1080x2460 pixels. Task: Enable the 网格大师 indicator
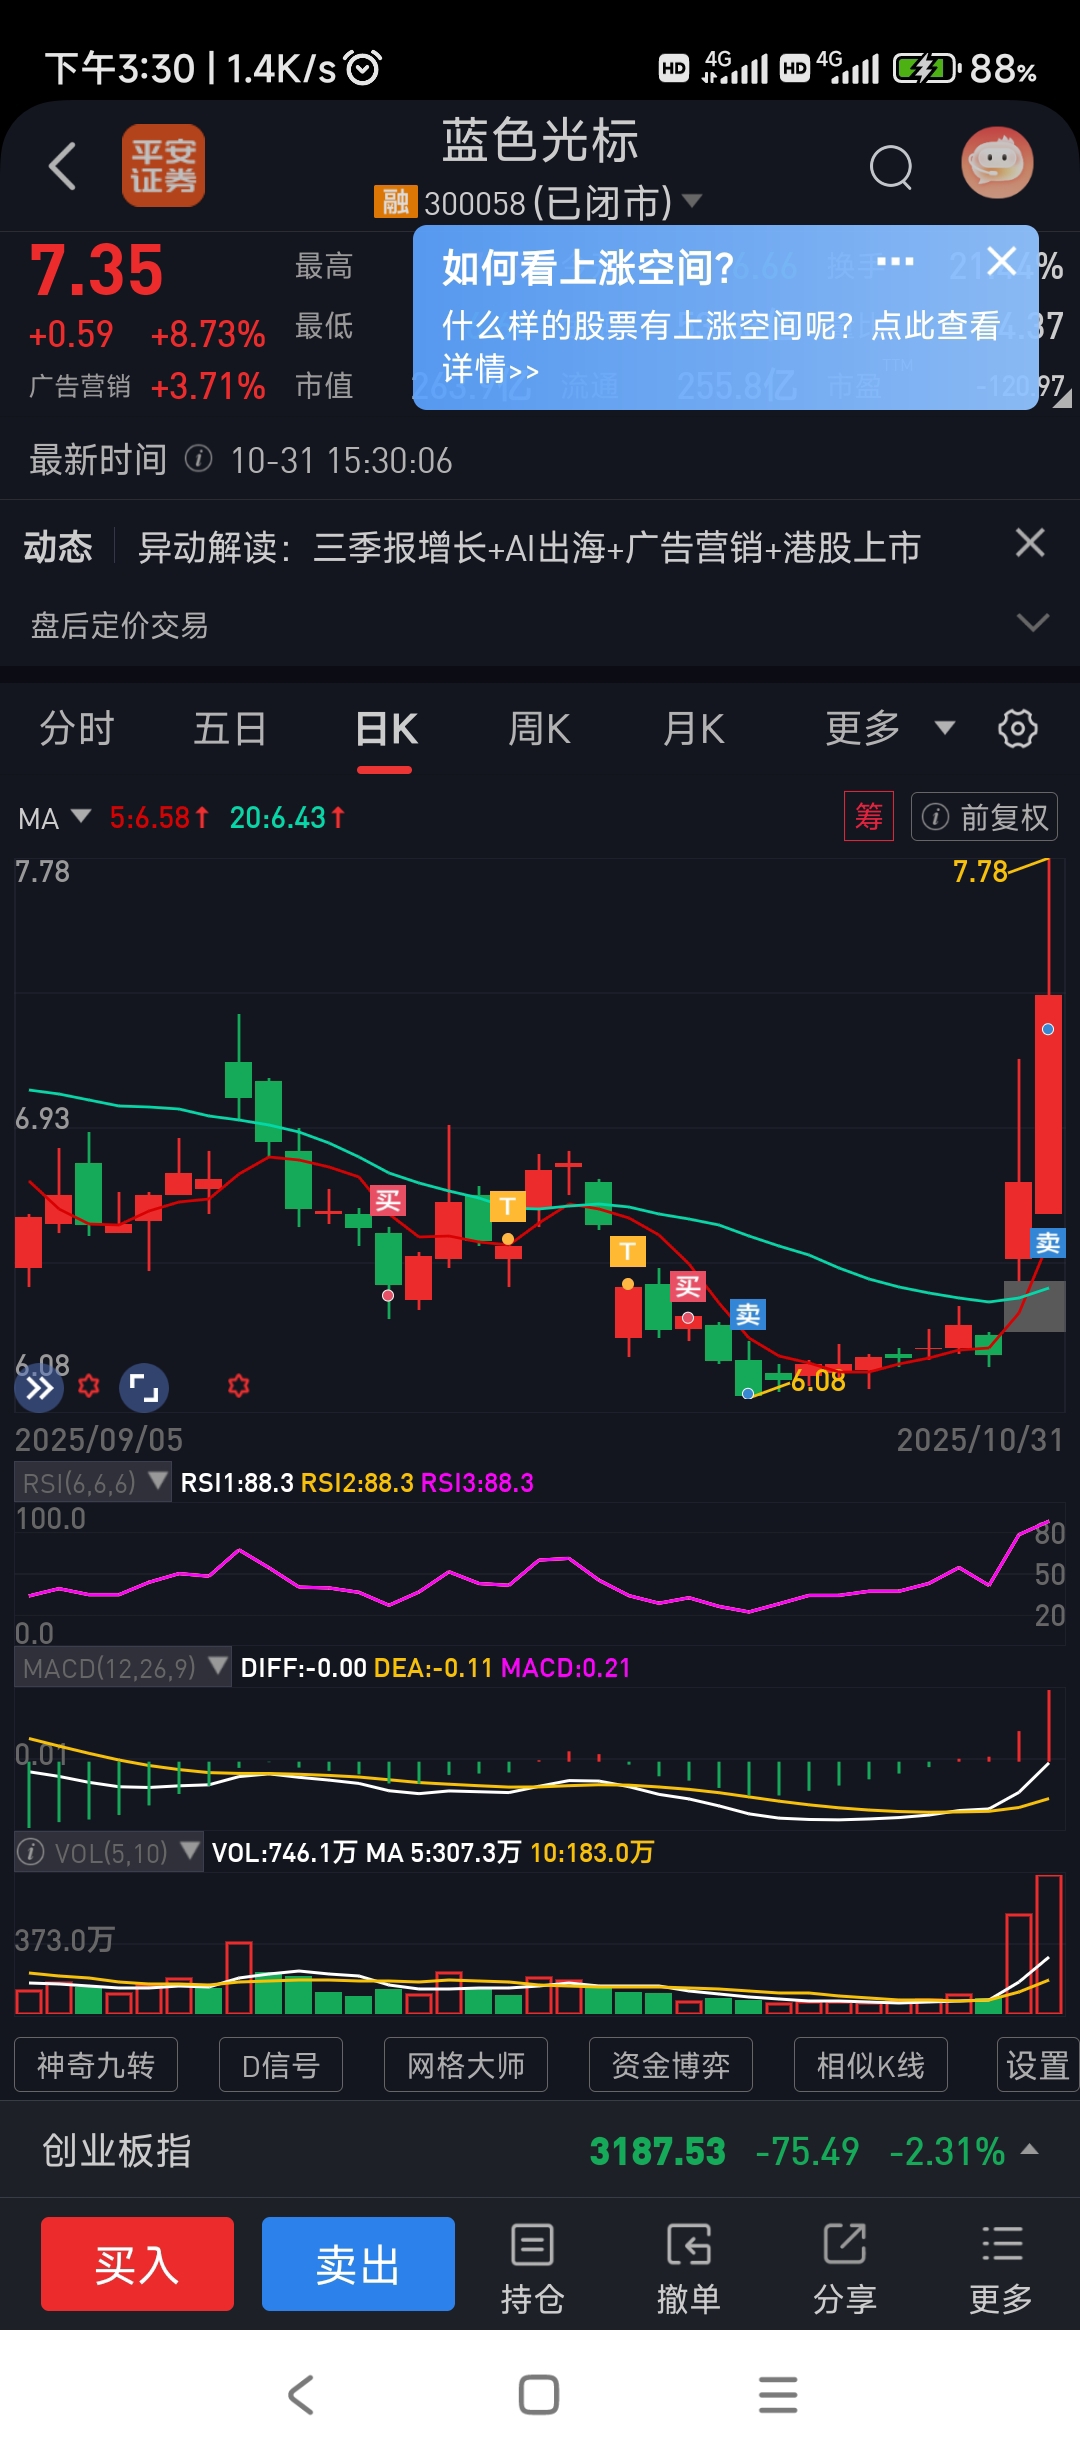point(466,2065)
